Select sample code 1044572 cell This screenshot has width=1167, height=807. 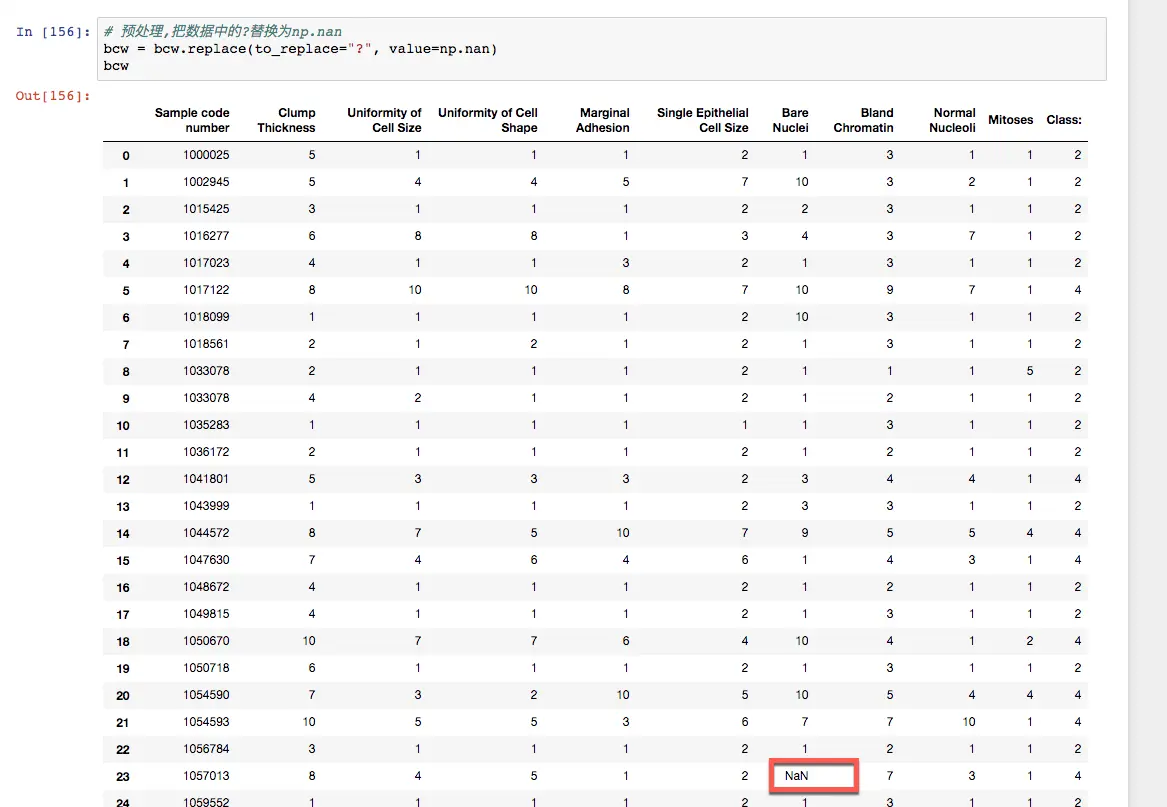tap(206, 533)
